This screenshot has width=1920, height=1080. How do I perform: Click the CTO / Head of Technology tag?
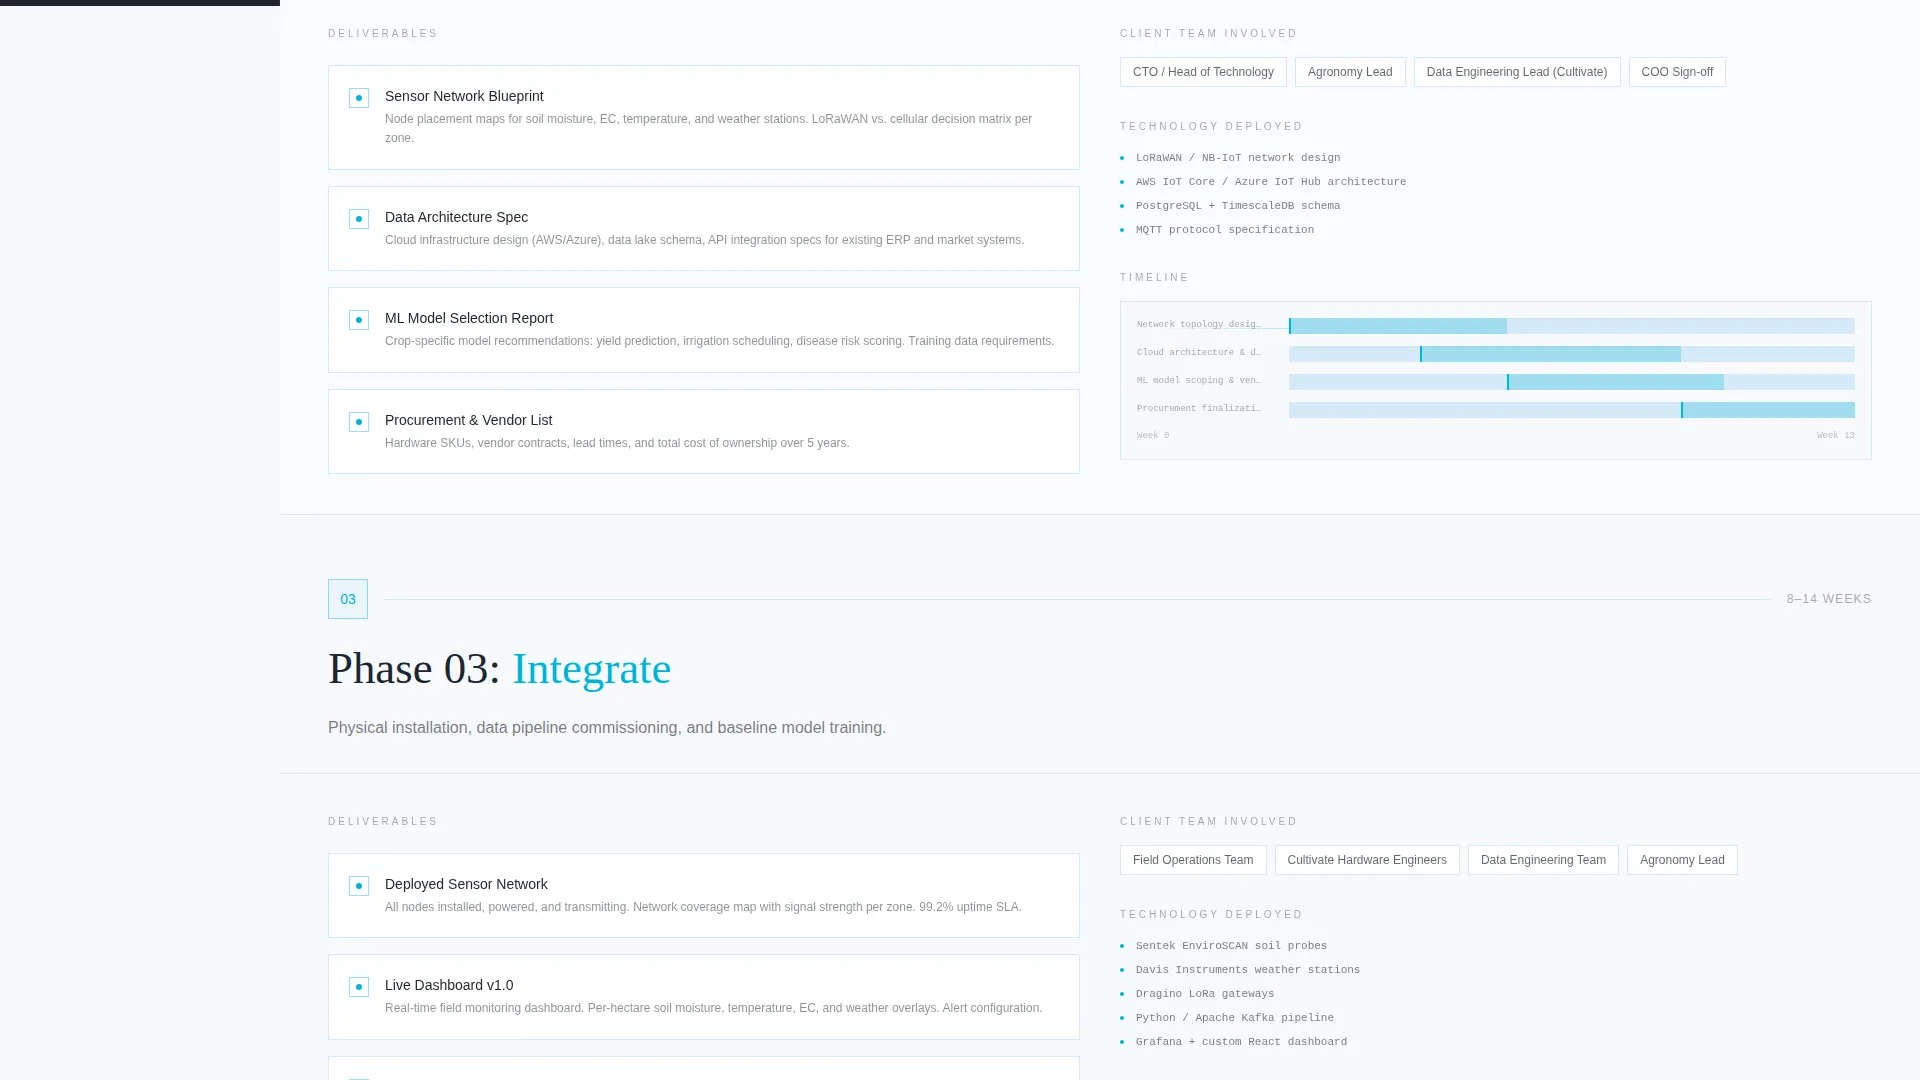point(1203,72)
